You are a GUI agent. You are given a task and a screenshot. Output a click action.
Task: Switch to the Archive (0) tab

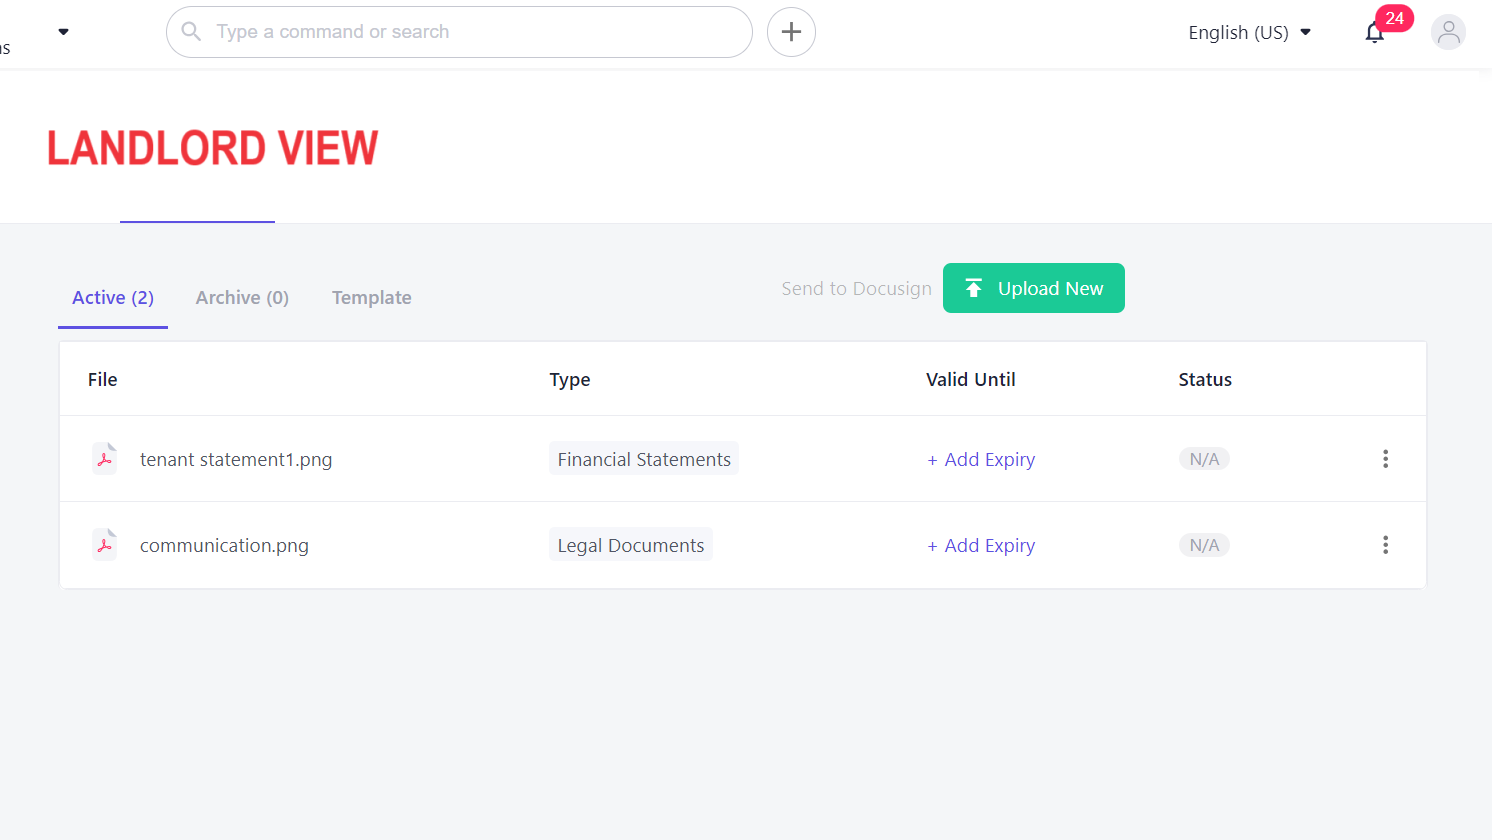pyautogui.click(x=242, y=297)
